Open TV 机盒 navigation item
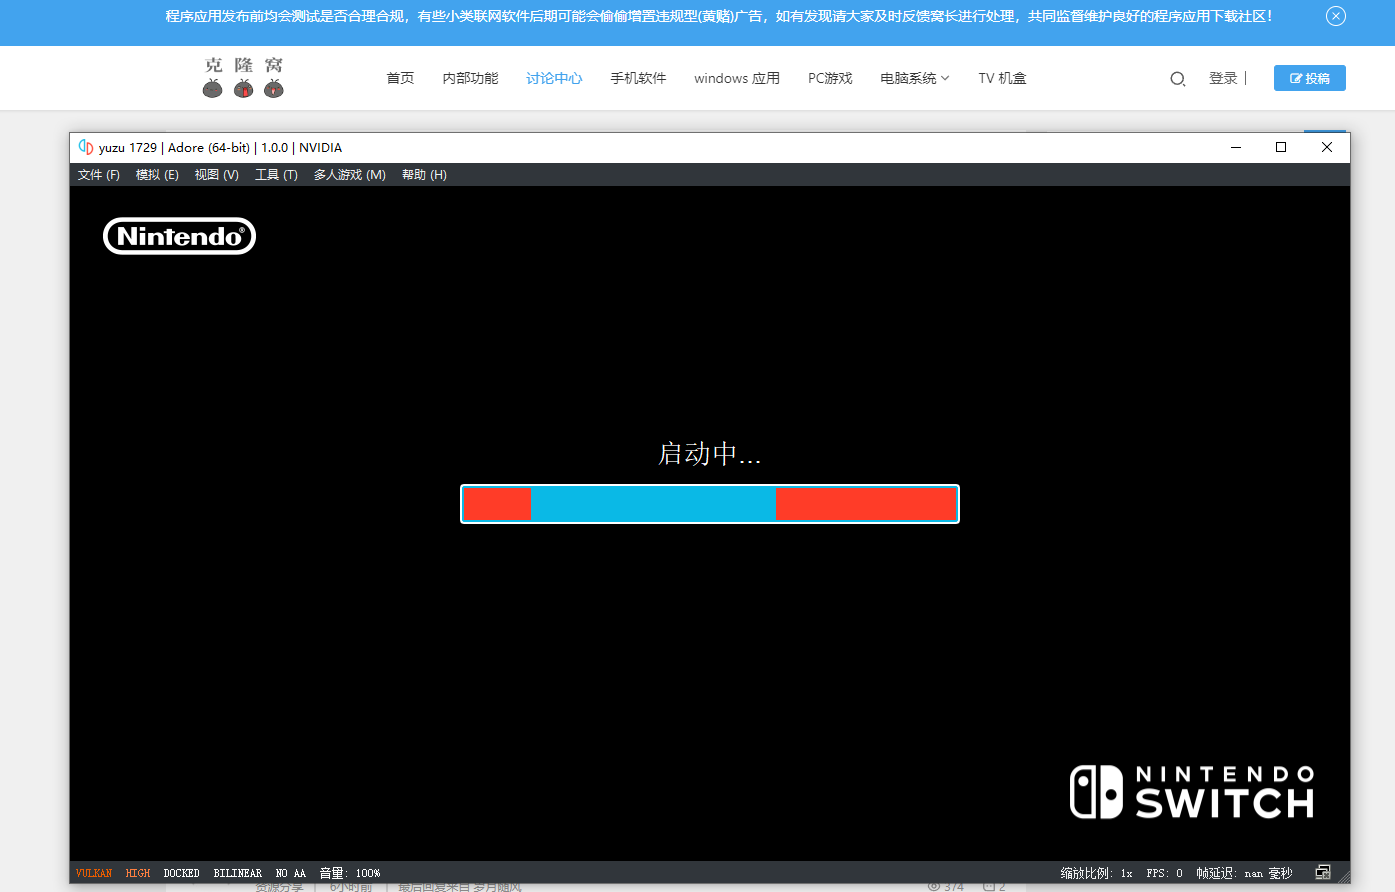The height and width of the screenshot is (892, 1395). pyautogui.click(x=1002, y=78)
